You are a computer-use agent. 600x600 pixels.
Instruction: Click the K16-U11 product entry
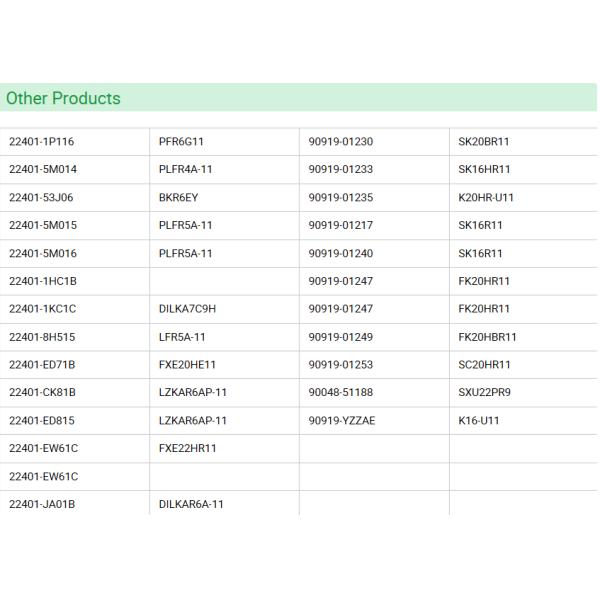tap(479, 421)
